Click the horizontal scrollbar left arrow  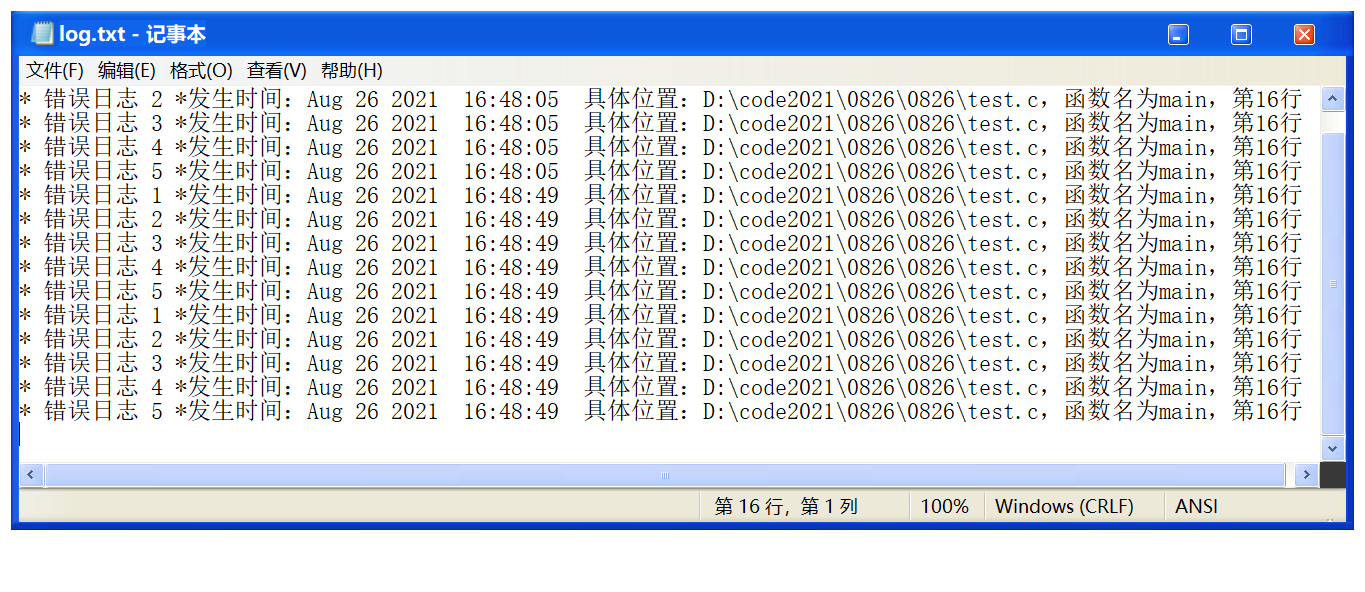tap(31, 475)
